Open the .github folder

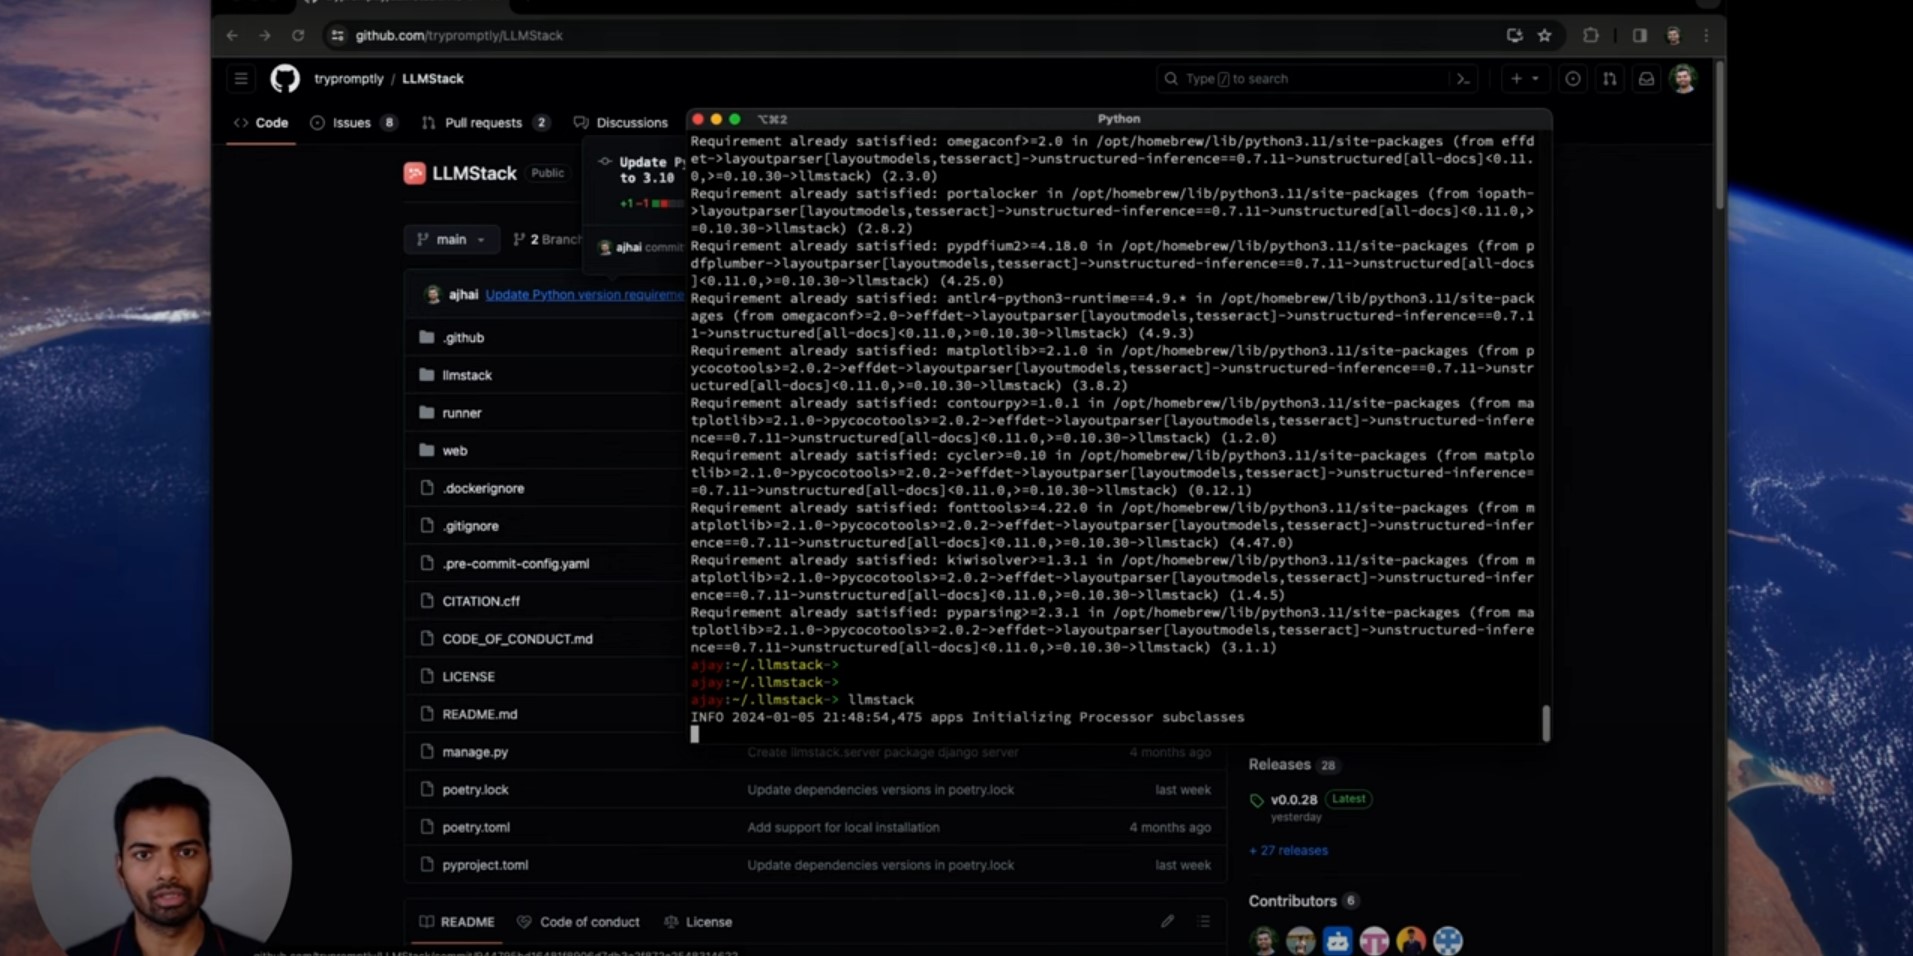pos(464,338)
